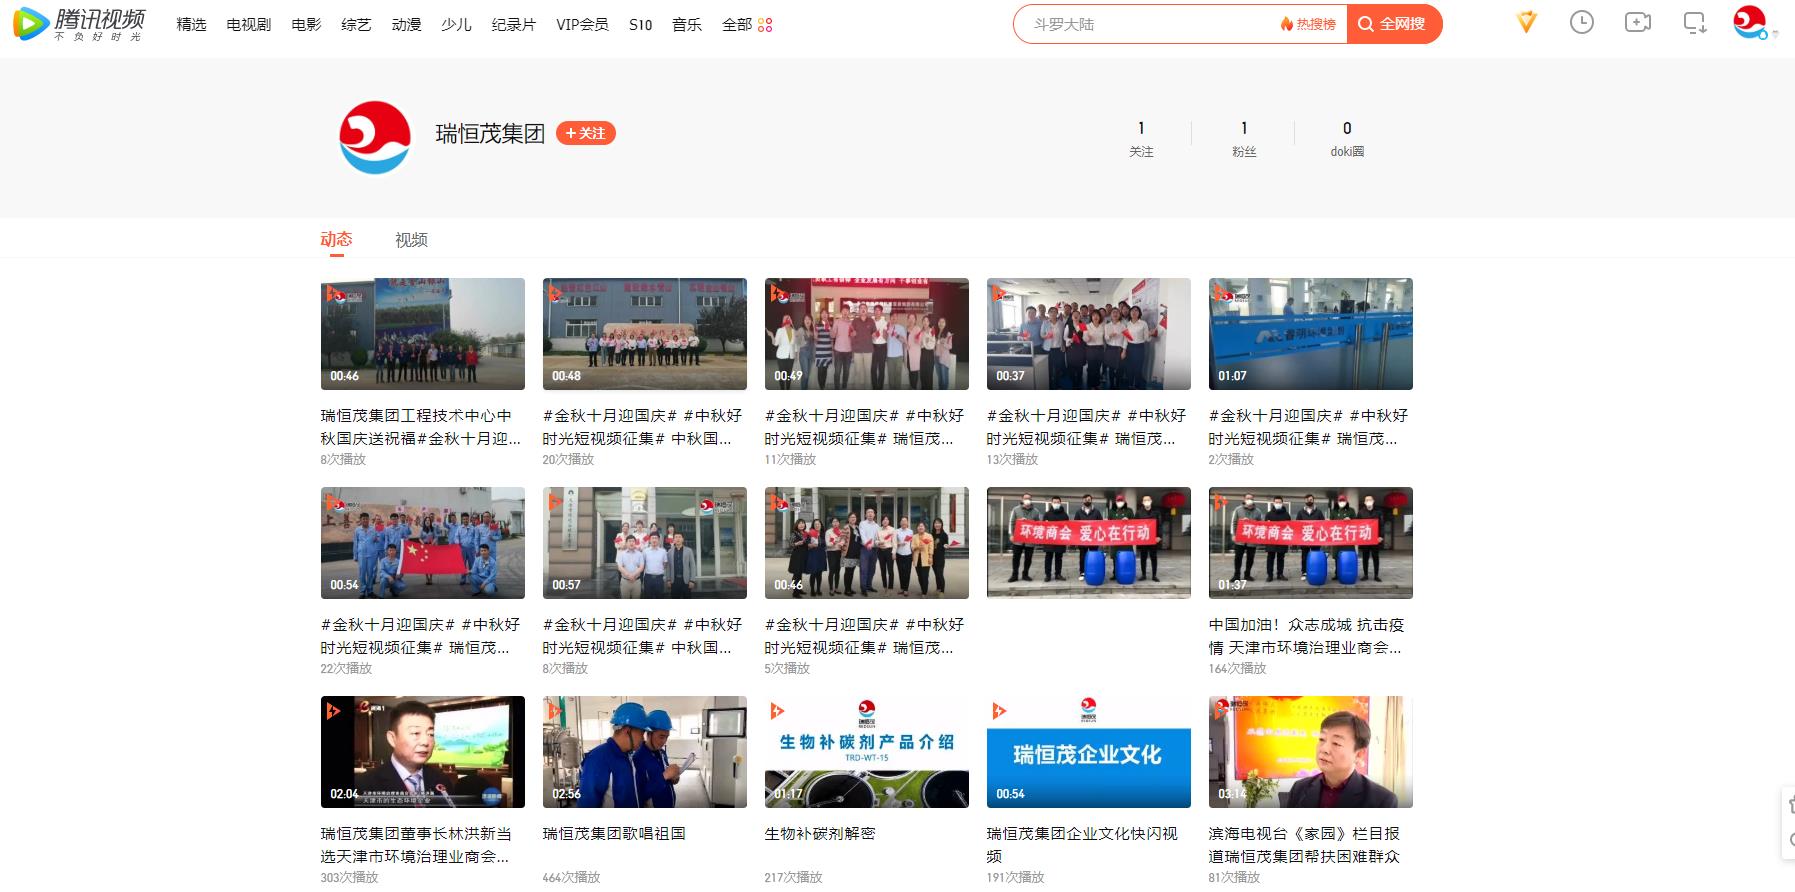View the 关注 count

(1141, 138)
